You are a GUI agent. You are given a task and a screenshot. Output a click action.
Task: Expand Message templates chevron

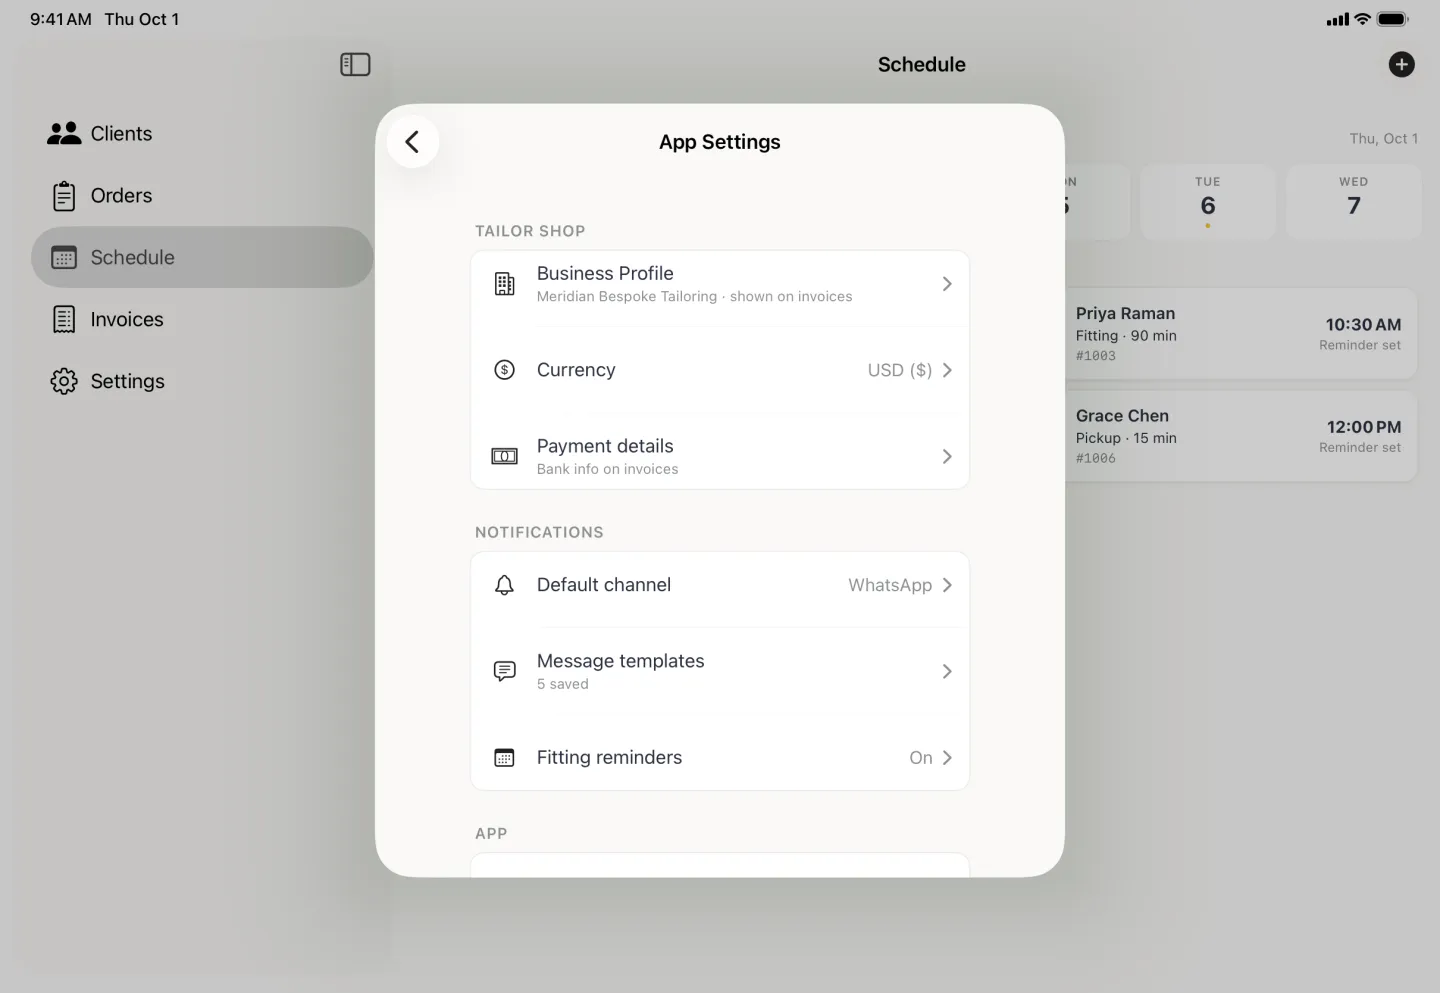click(947, 671)
